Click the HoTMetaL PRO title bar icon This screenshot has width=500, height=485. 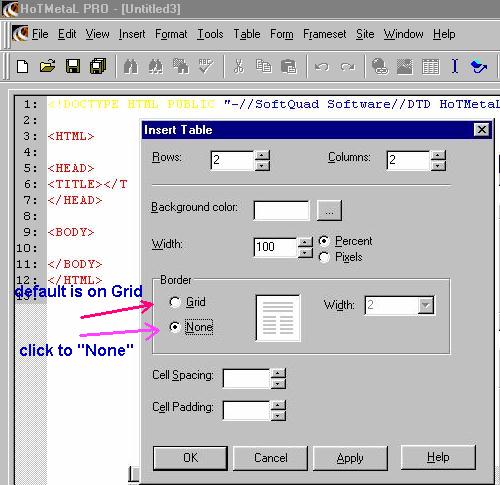click(10, 9)
